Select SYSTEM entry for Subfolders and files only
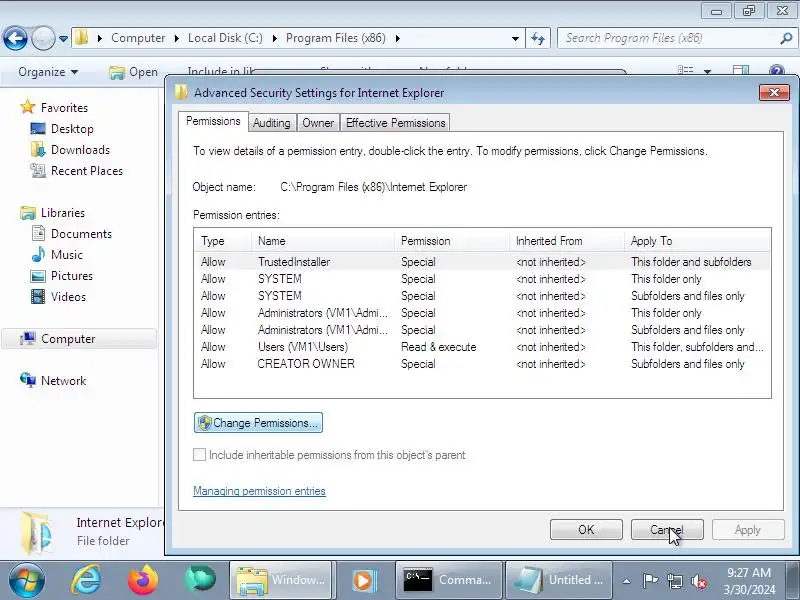The width and height of the screenshot is (800, 600). click(482, 296)
